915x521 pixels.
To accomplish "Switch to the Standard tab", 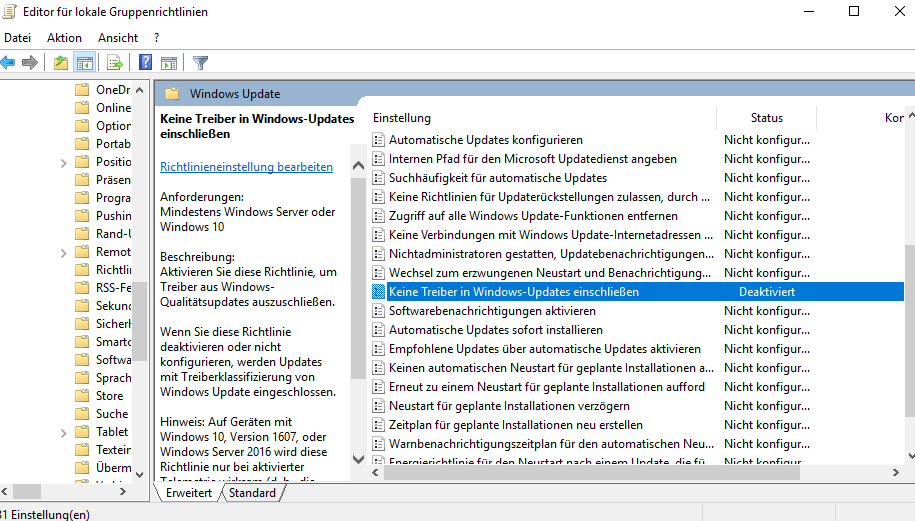I will pyautogui.click(x=252, y=493).
